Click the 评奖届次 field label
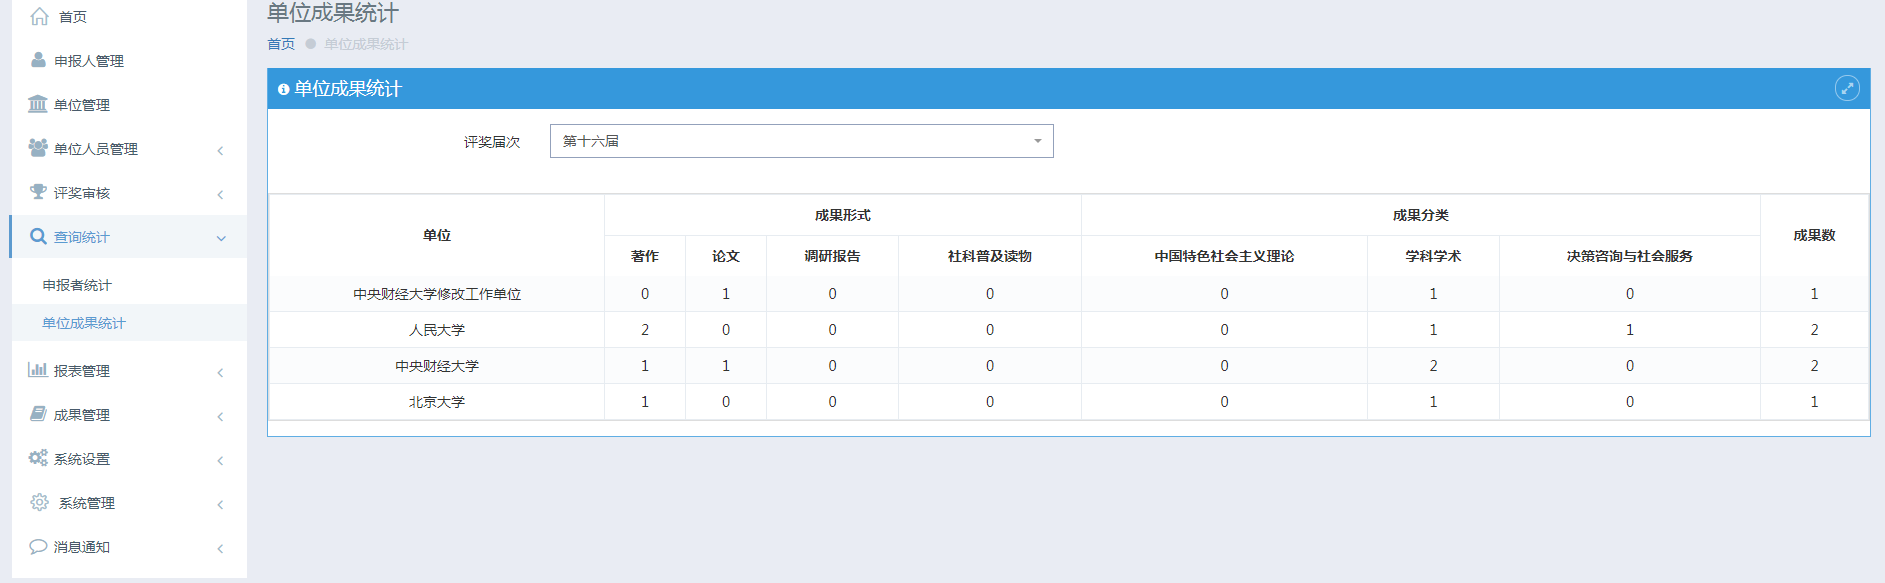 492,142
